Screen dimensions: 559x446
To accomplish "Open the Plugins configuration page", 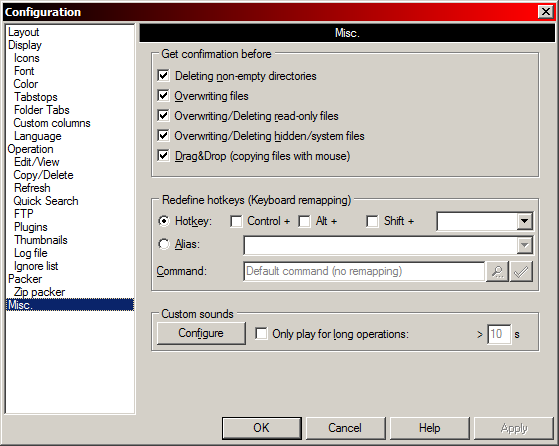I will pyautogui.click(x=31, y=227).
